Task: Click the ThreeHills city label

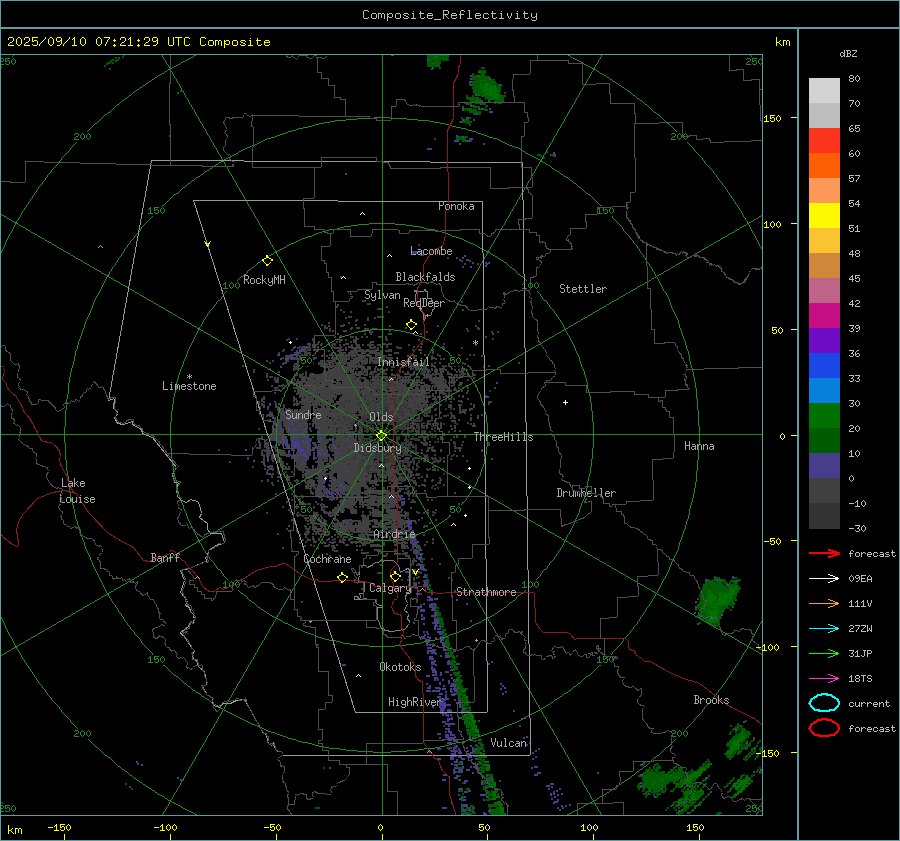Action: pos(503,437)
